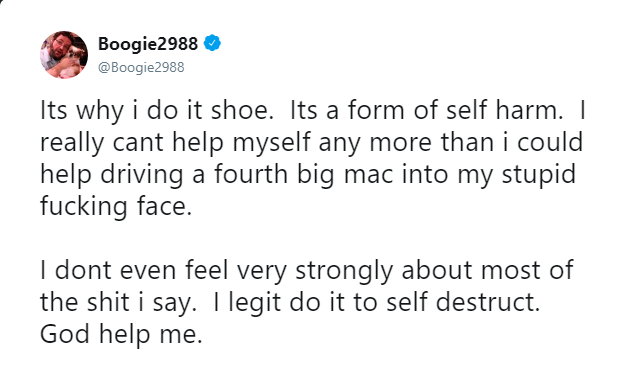Click the words "about most of"

coord(488,271)
